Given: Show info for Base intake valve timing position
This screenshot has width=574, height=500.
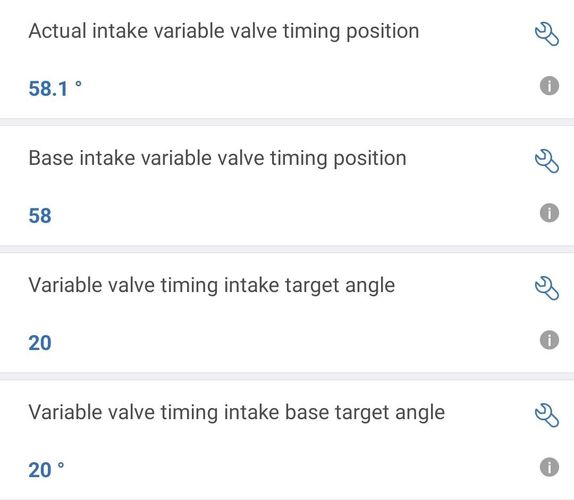Looking at the screenshot, I should (549, 213).
